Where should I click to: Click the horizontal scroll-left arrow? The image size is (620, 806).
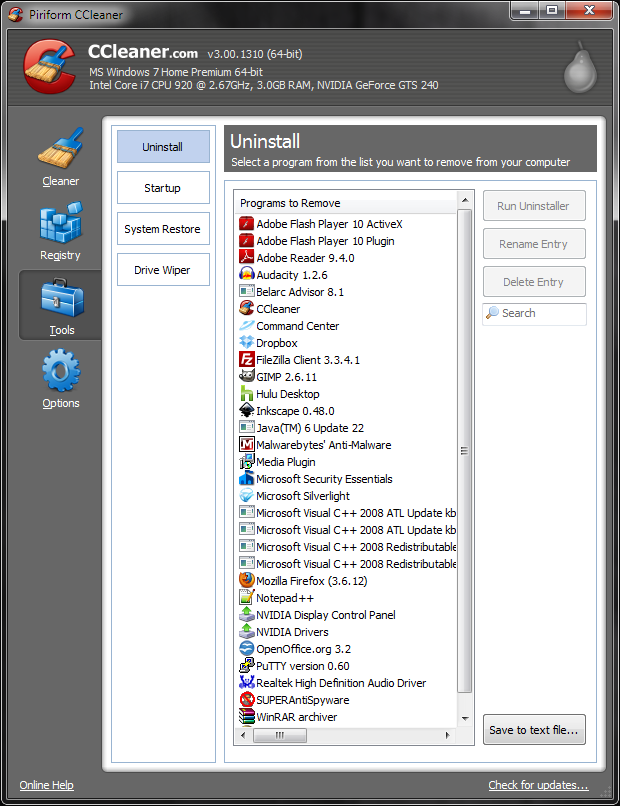[x=244, y=735]
